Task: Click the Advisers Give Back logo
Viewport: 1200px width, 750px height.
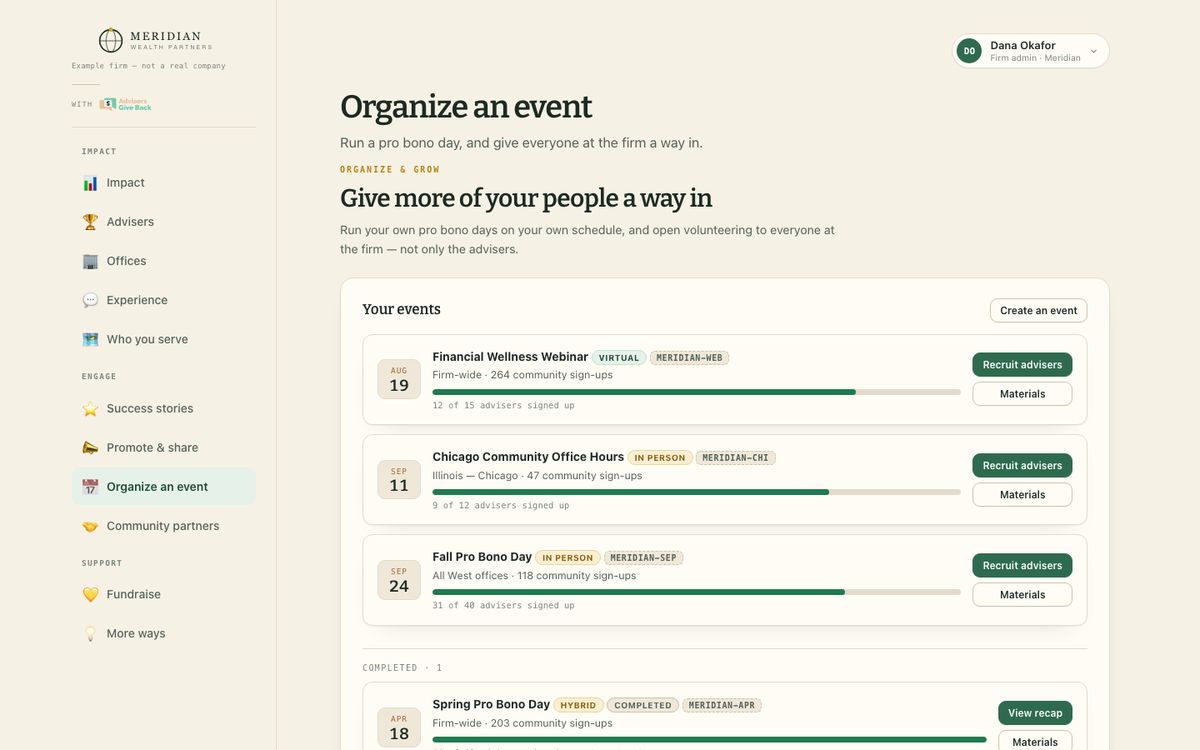Action: (x=125, y=104)
